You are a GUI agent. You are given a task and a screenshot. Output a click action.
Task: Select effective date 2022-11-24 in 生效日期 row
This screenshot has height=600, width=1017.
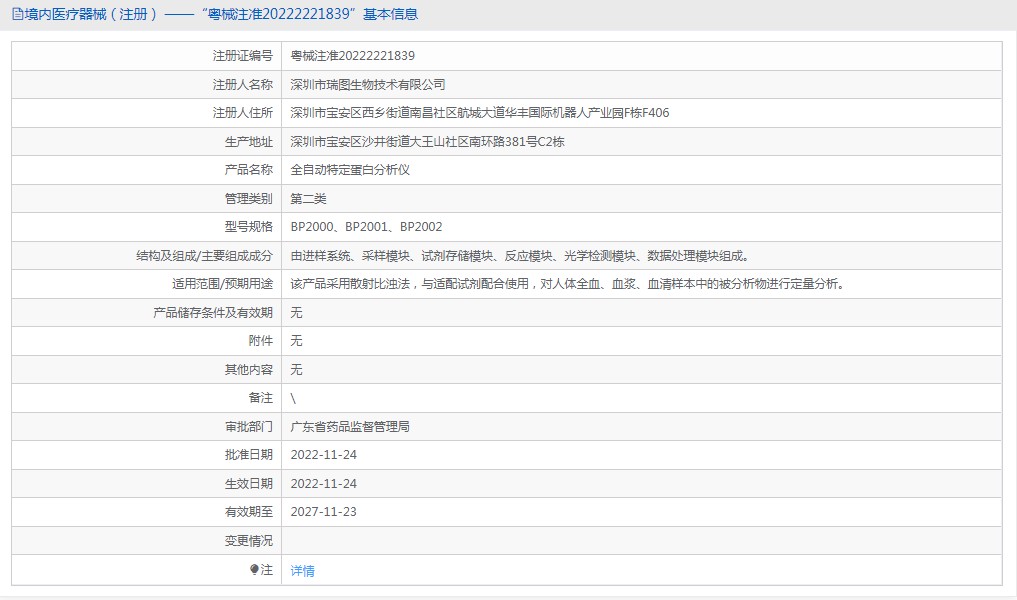(324, 484)
